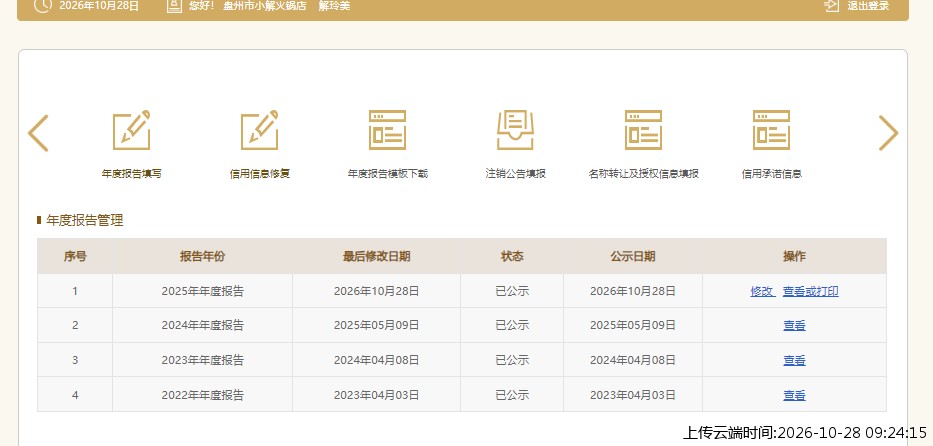The height and width of the screenshot is (446, 933).
Task: Select the 年度报告填写 label
Action: coord(132,174)
